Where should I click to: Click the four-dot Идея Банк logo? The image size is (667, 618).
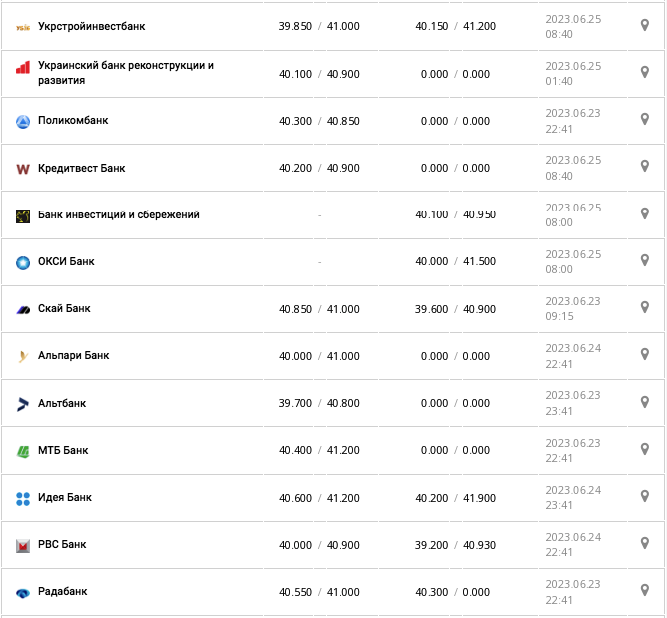coord(23,498)
